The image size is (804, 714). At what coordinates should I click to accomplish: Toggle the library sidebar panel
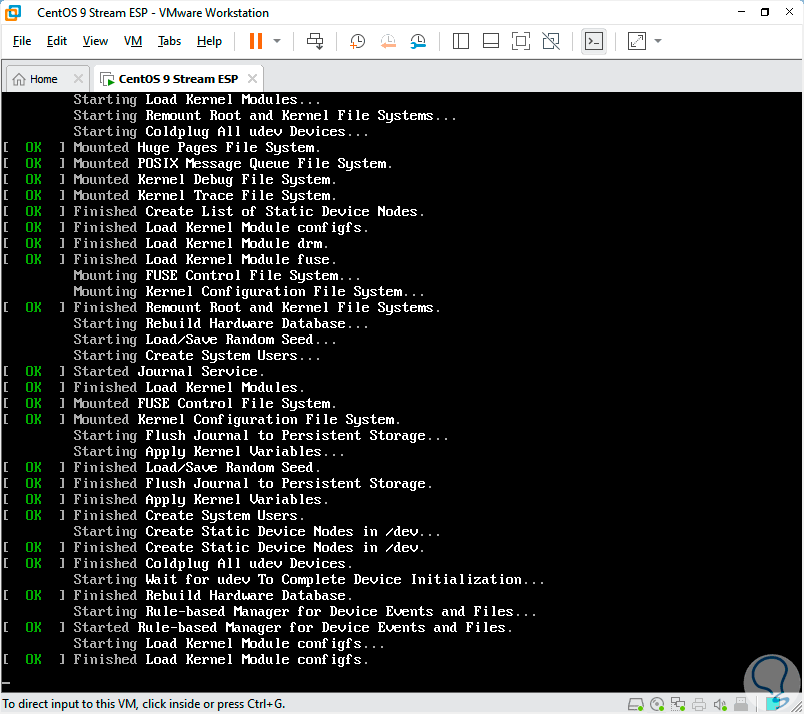[x=460, y=41]
